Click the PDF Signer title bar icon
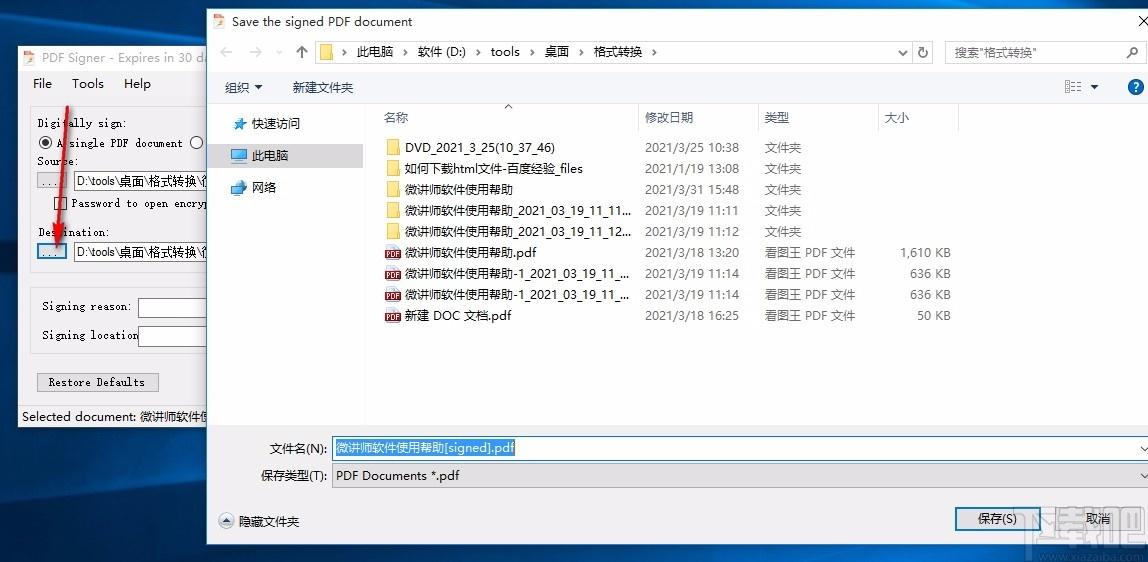Viewport: 1148px width, 562px height. 29,58
